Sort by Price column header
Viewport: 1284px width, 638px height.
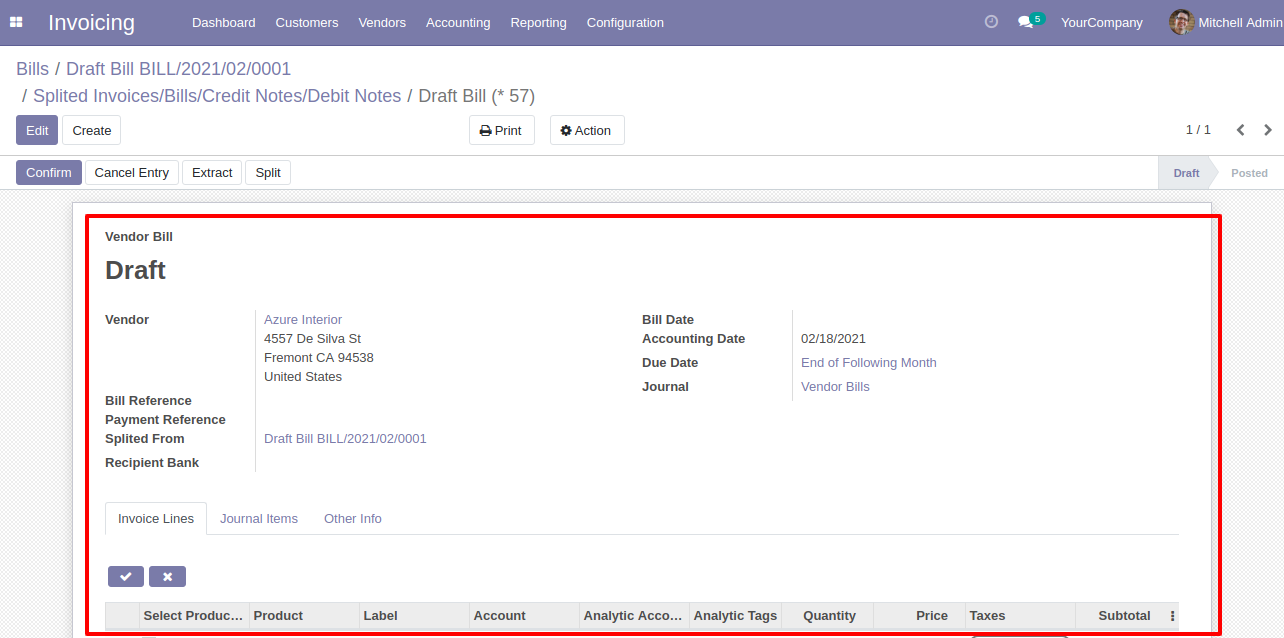click(x=920, y=616)
